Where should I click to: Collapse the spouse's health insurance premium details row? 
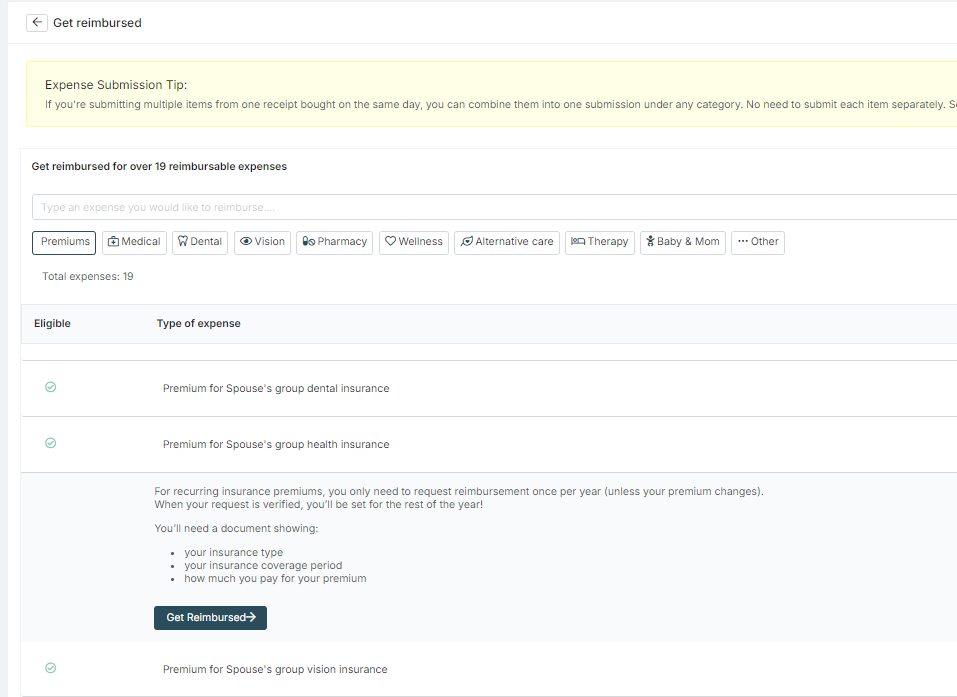point(277,443)
